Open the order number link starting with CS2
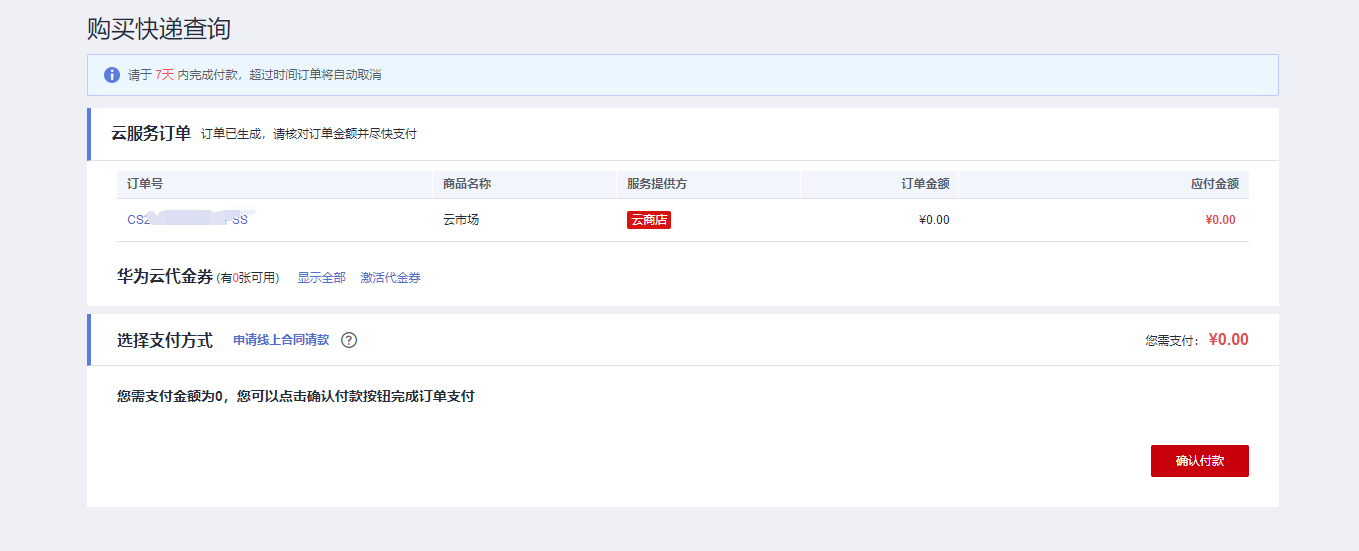The height and width of the screenshot is (551, 1359). (x=187, y=220)
